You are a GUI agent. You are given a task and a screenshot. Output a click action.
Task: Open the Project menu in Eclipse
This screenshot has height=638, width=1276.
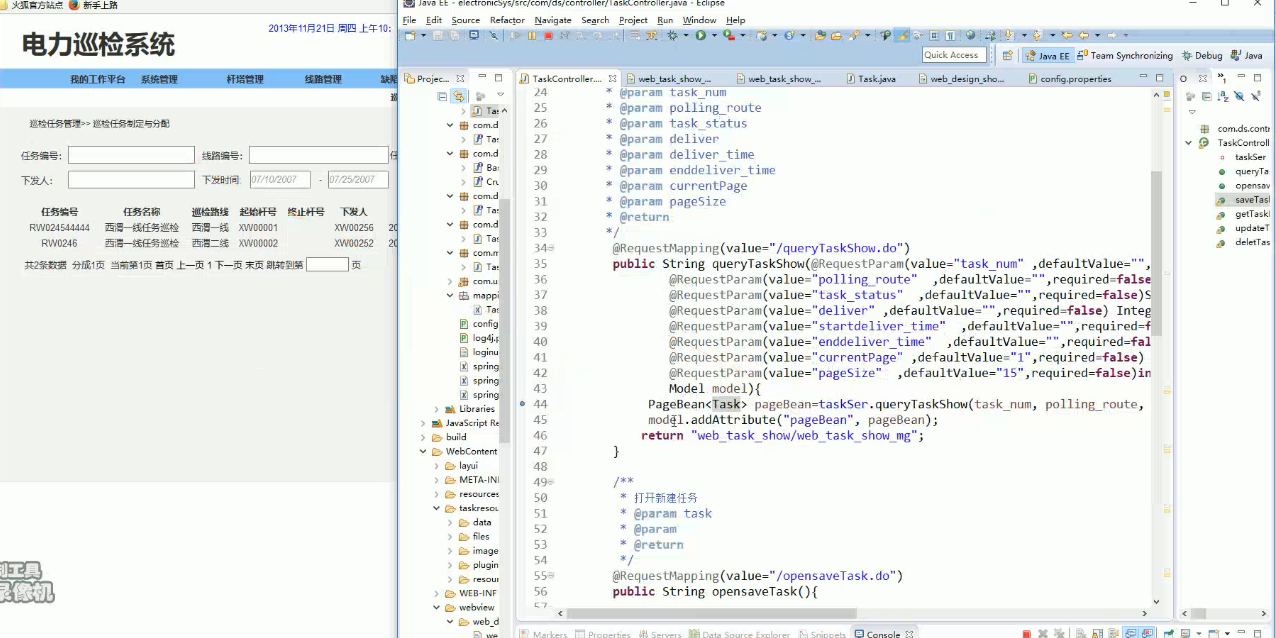(x=633, y=20)
